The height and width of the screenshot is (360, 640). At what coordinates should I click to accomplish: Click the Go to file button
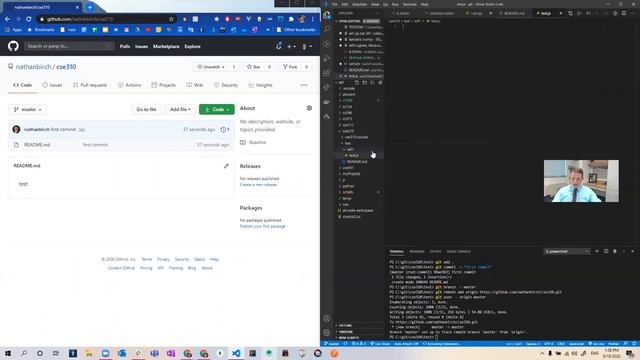(x=146, y=109)
